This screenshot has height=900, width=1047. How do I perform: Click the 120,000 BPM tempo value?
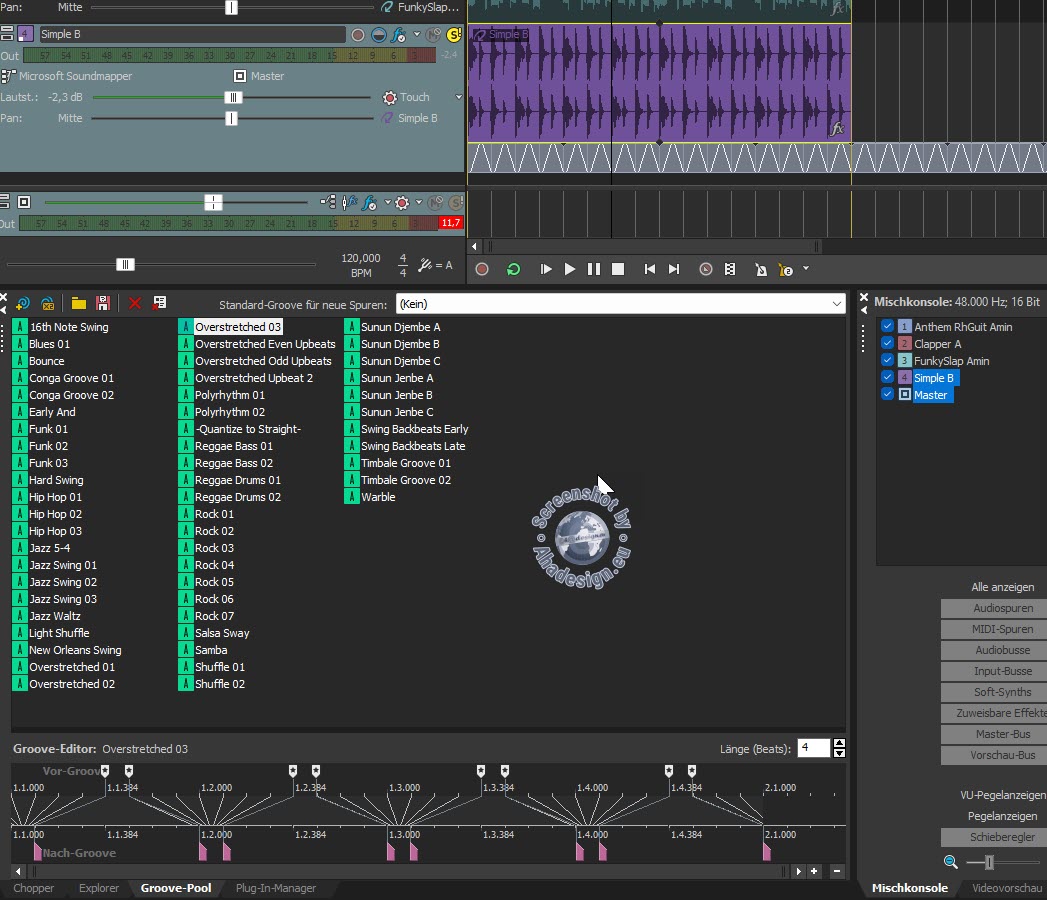[x=361, y=258]
